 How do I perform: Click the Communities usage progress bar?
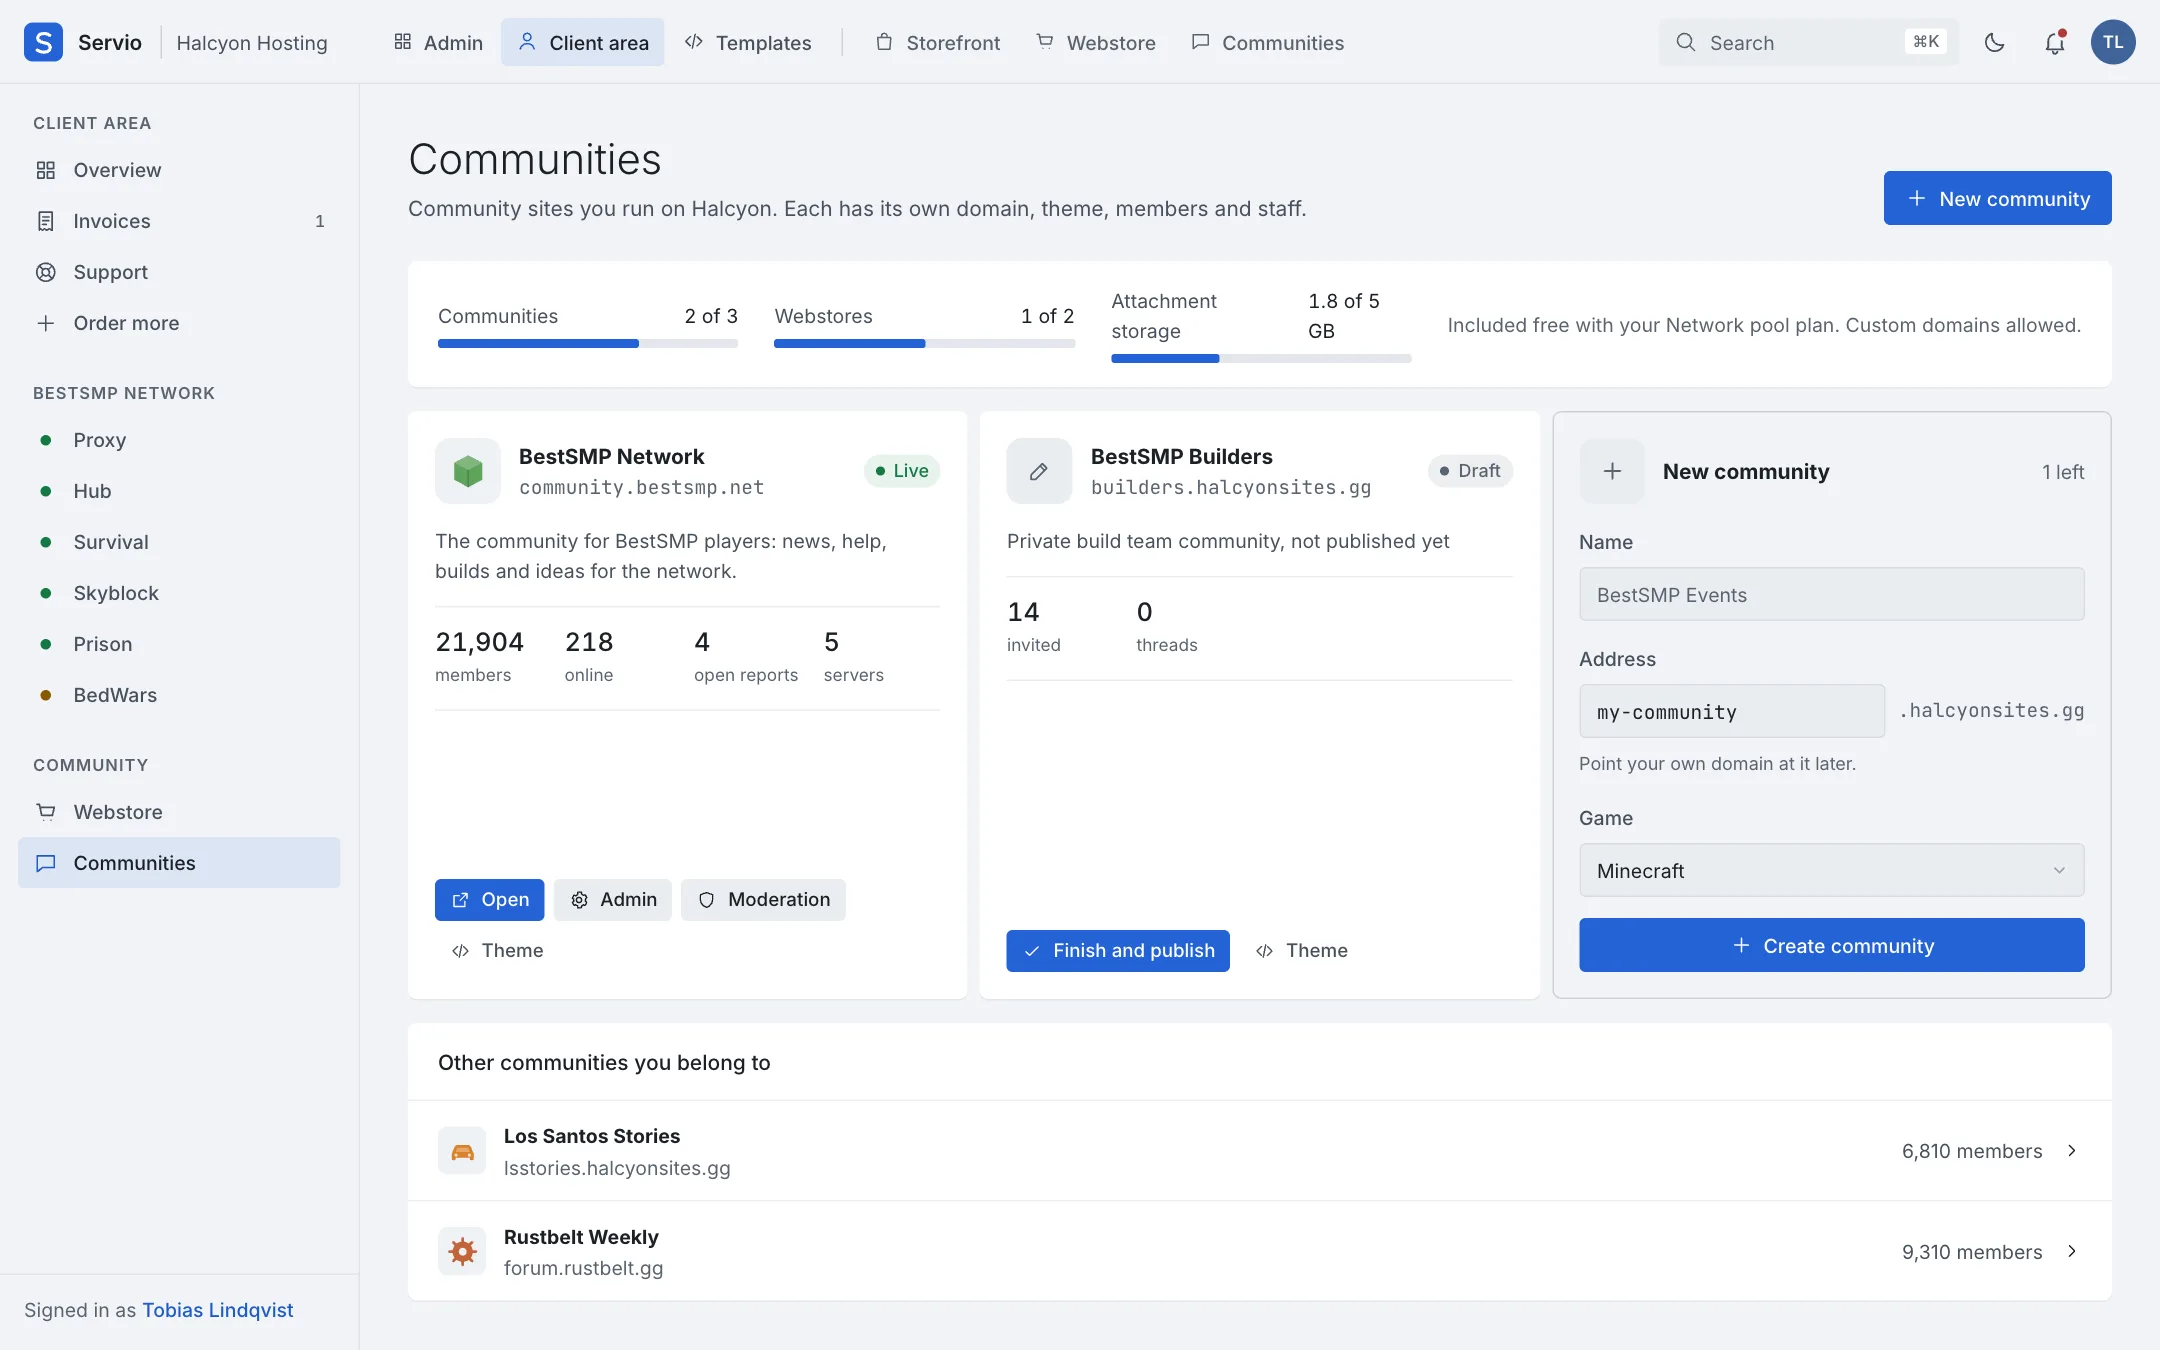(588, 344)
